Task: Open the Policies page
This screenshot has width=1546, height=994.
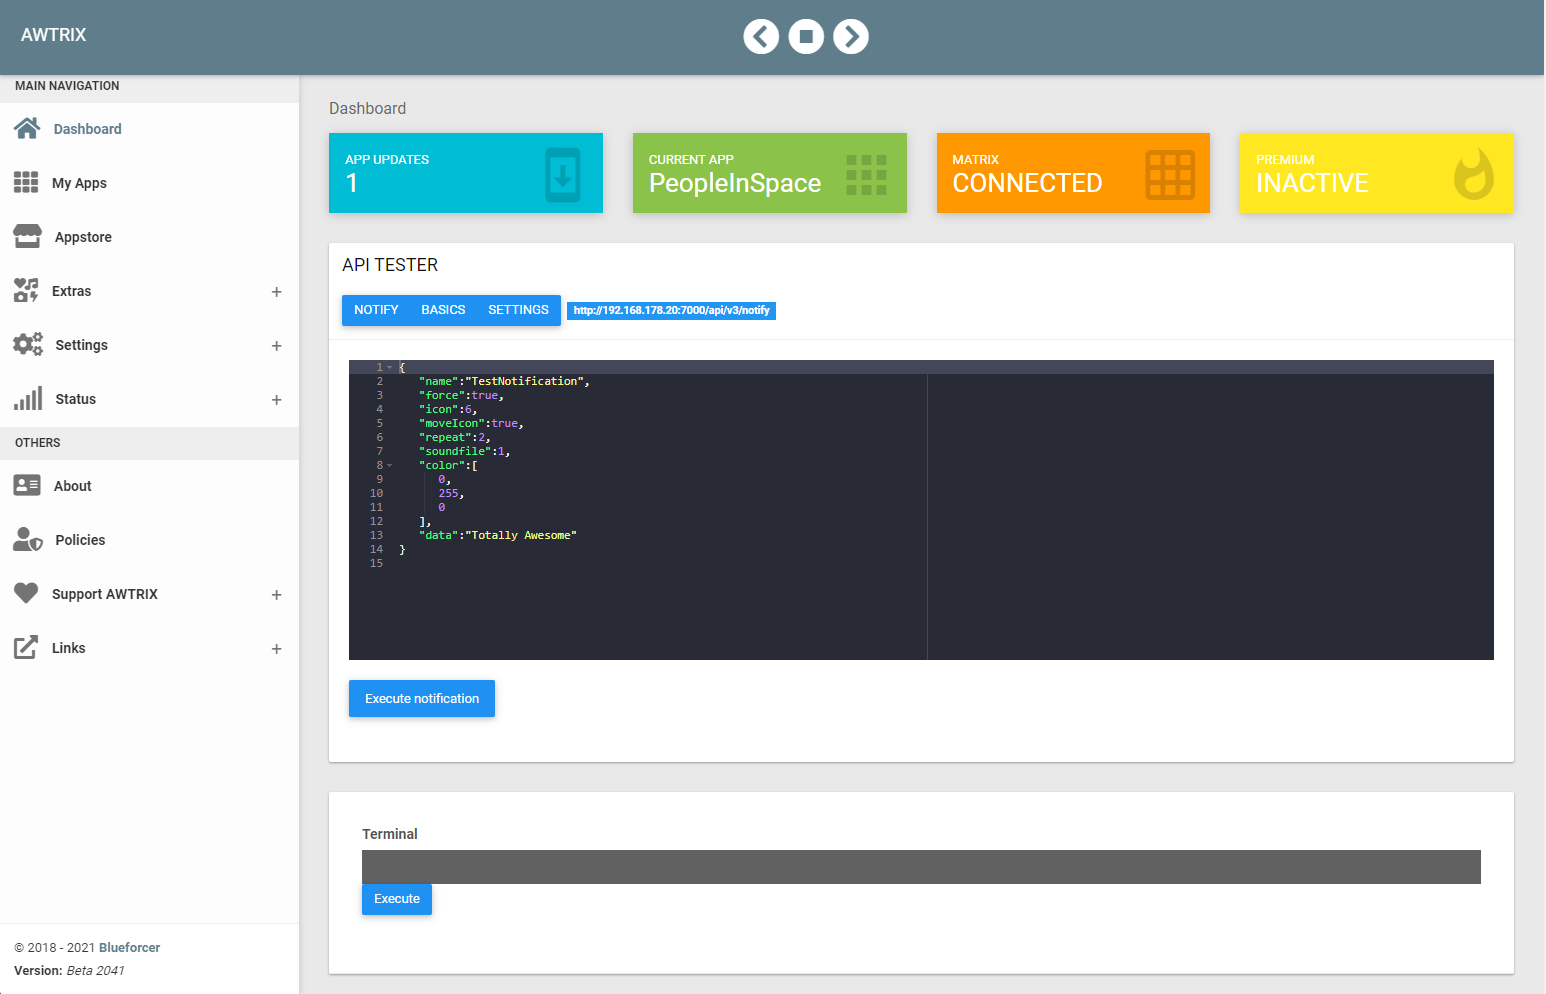Action: tap(150, 540)
